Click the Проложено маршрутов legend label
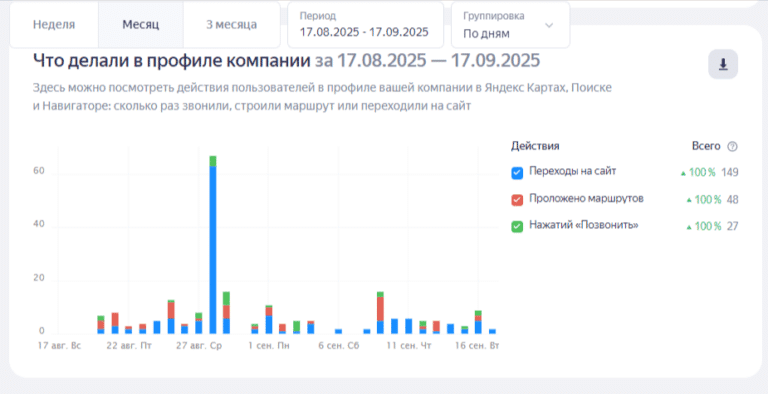Viewport: 768px width, 394px height. [586, 198]
